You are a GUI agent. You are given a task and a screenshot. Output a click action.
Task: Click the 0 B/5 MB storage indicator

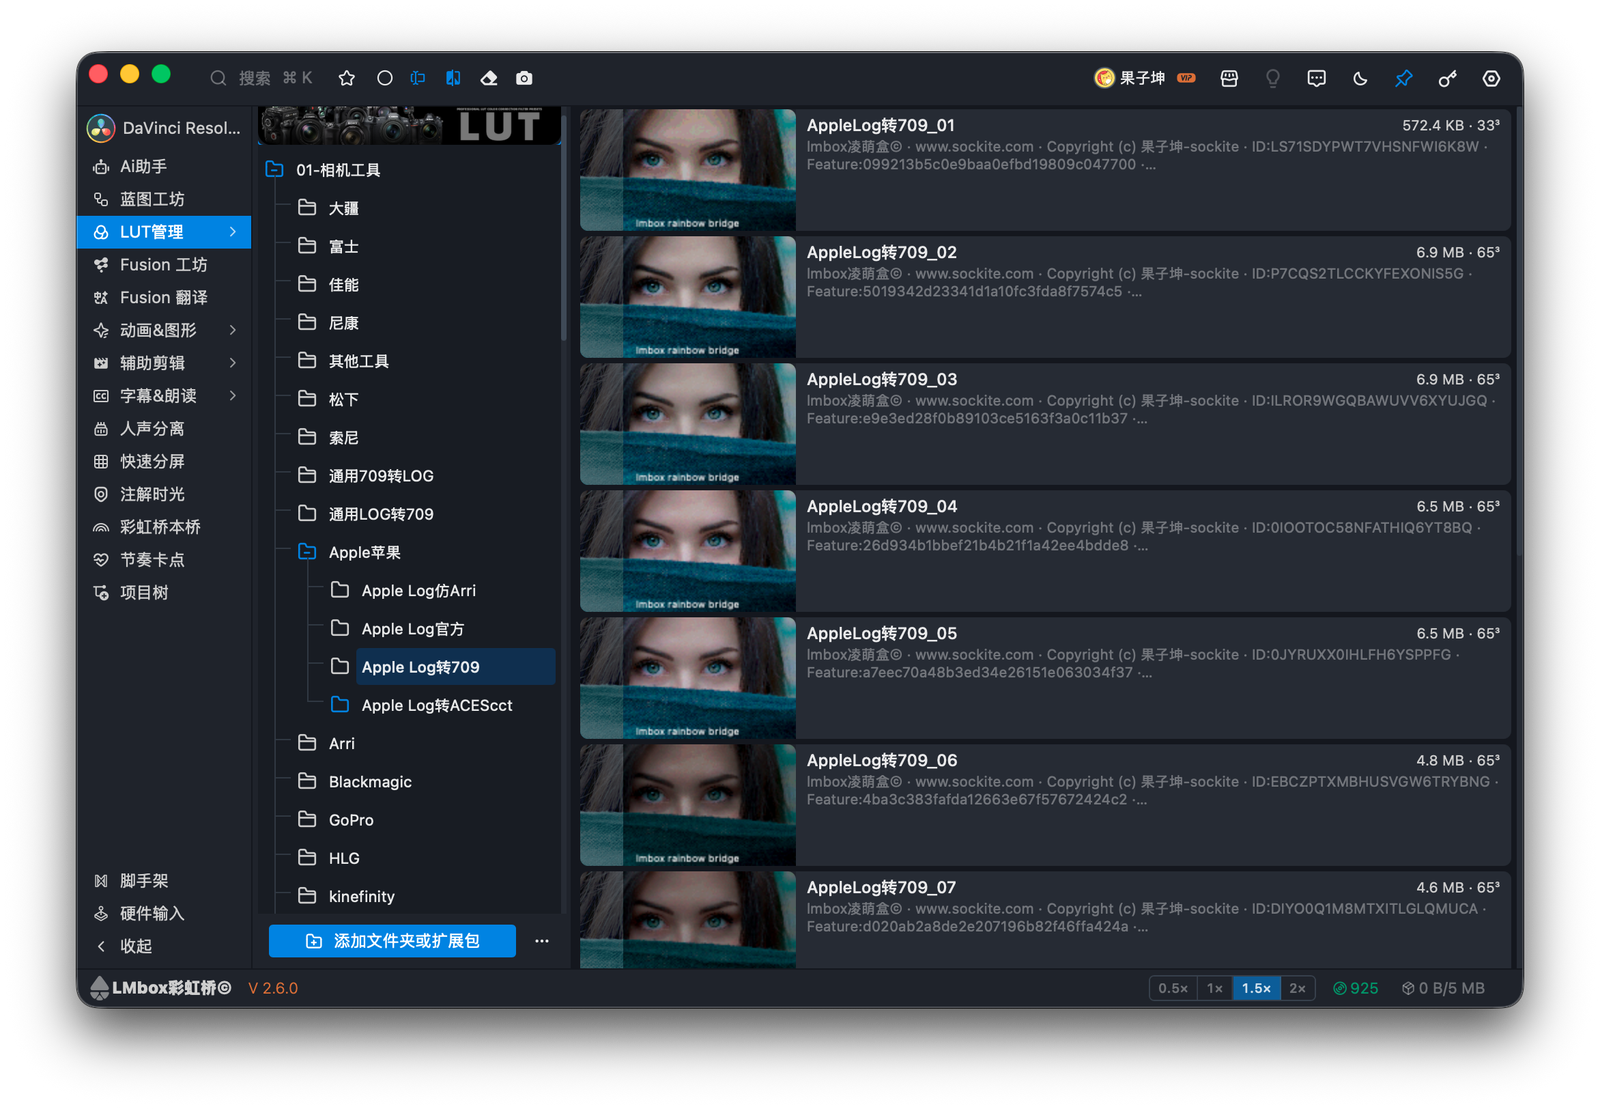coord(1443,988)
